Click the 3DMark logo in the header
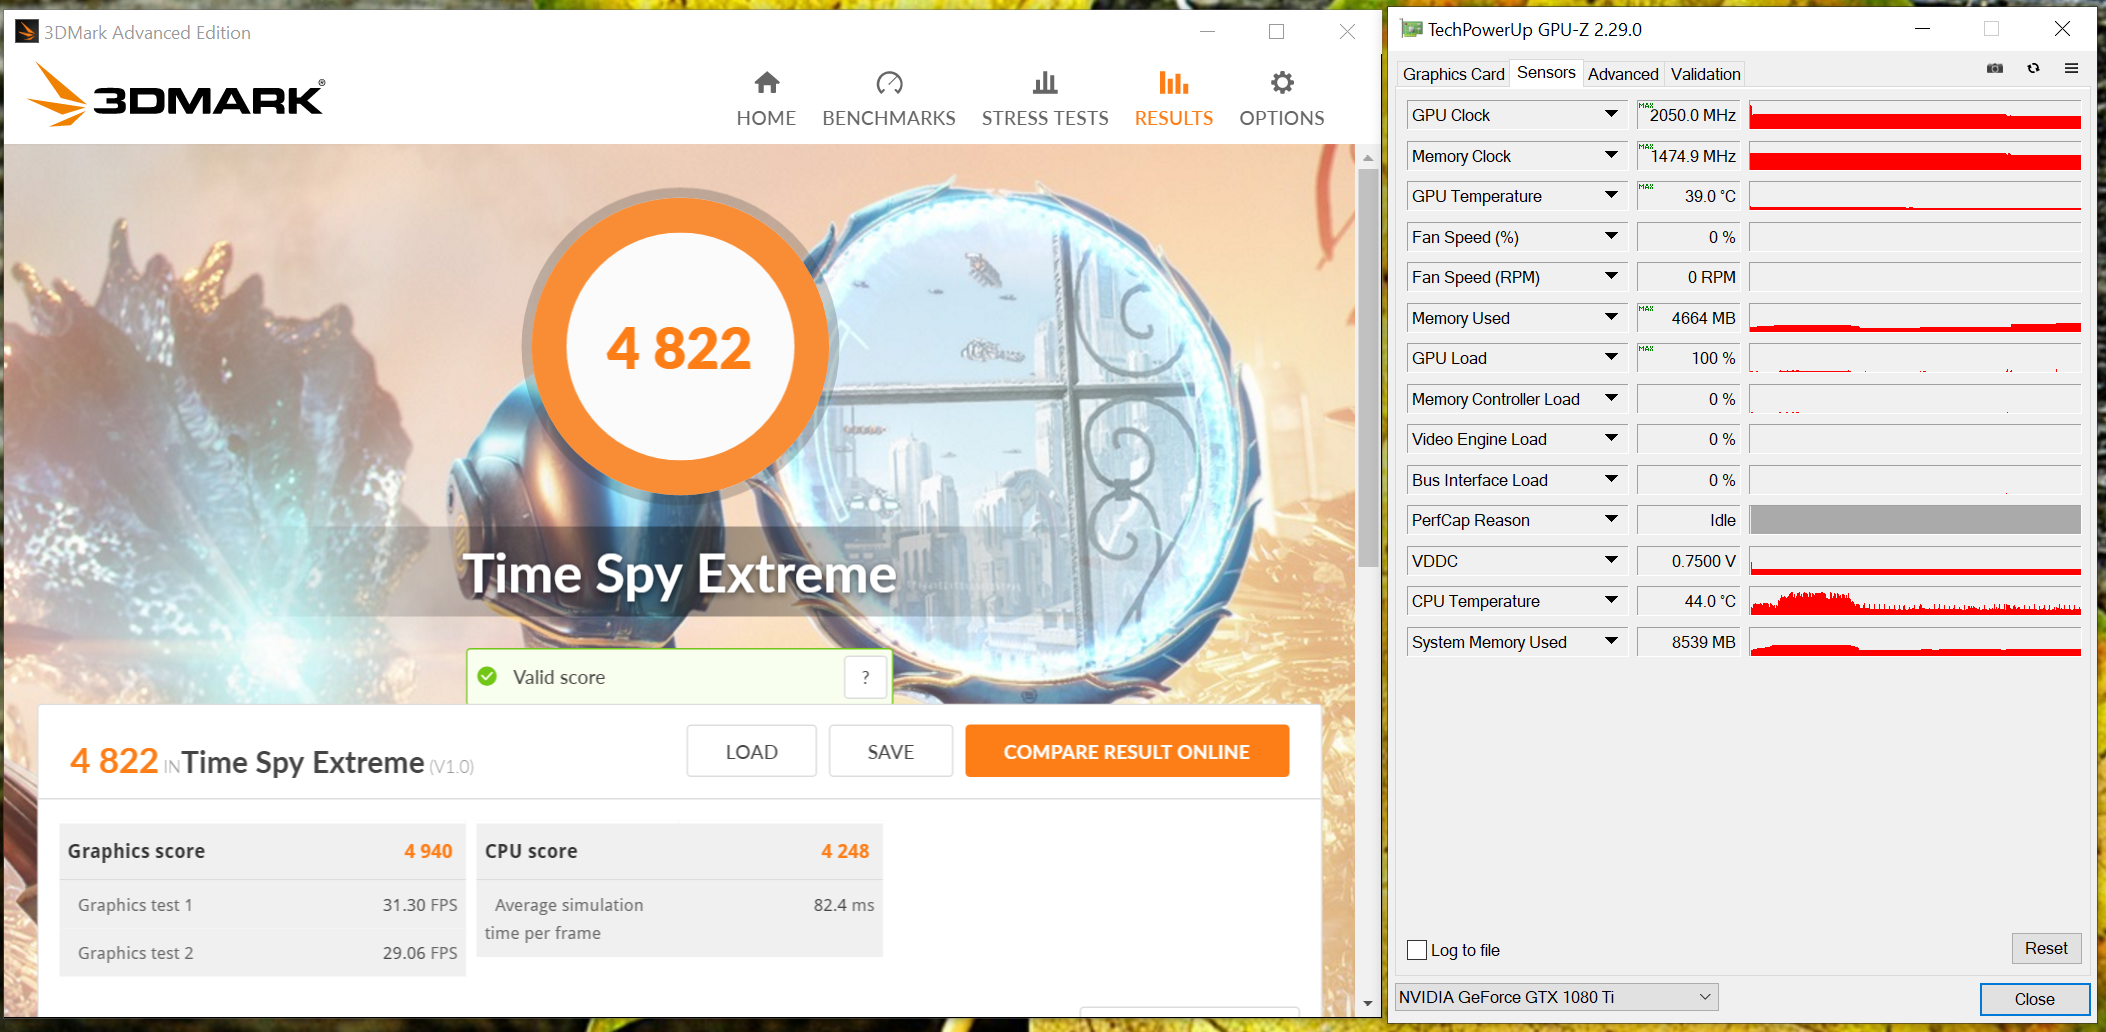 (176, 95)
